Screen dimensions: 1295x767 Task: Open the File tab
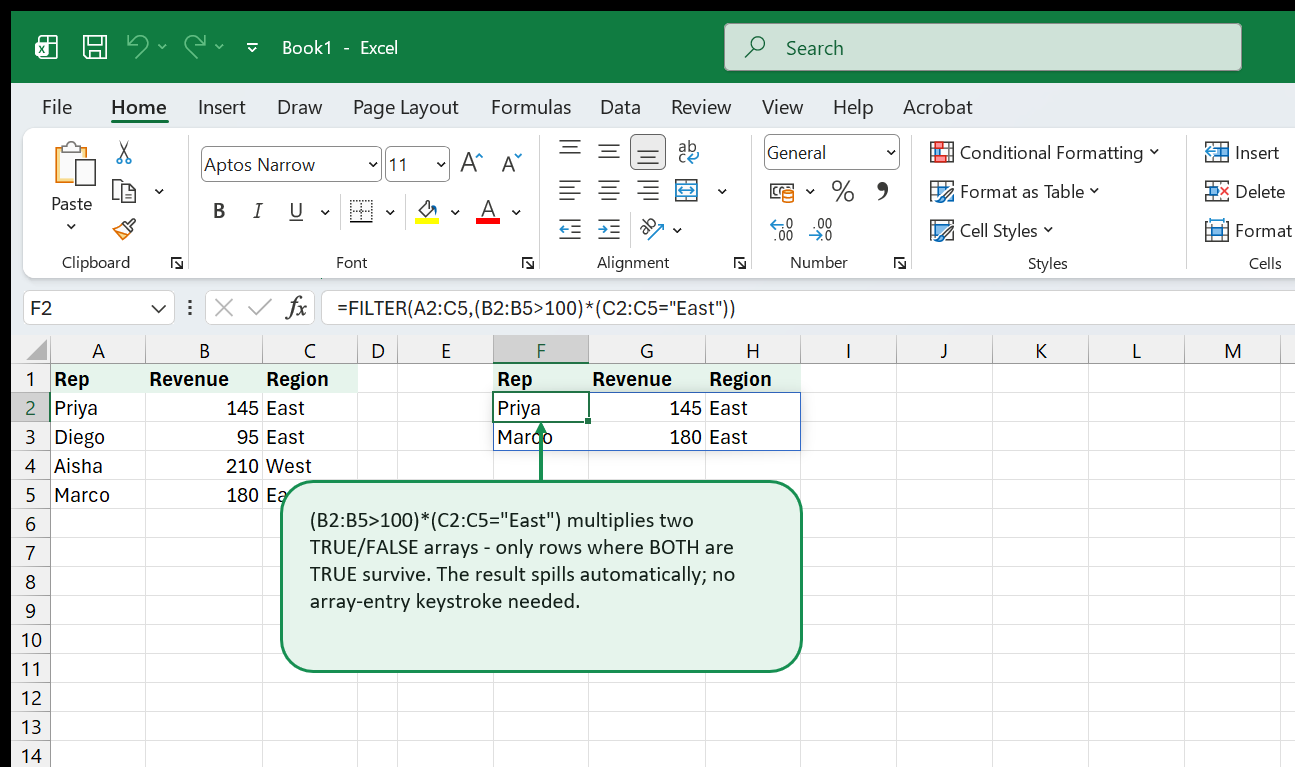pos(57,107)
